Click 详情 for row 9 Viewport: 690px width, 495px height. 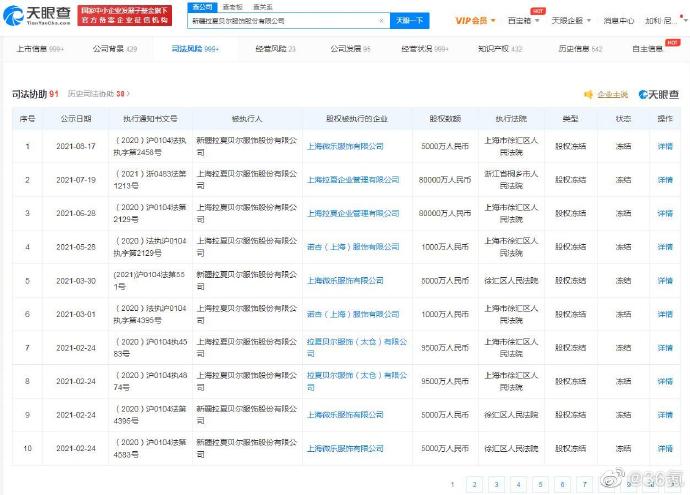click(665, 415)
